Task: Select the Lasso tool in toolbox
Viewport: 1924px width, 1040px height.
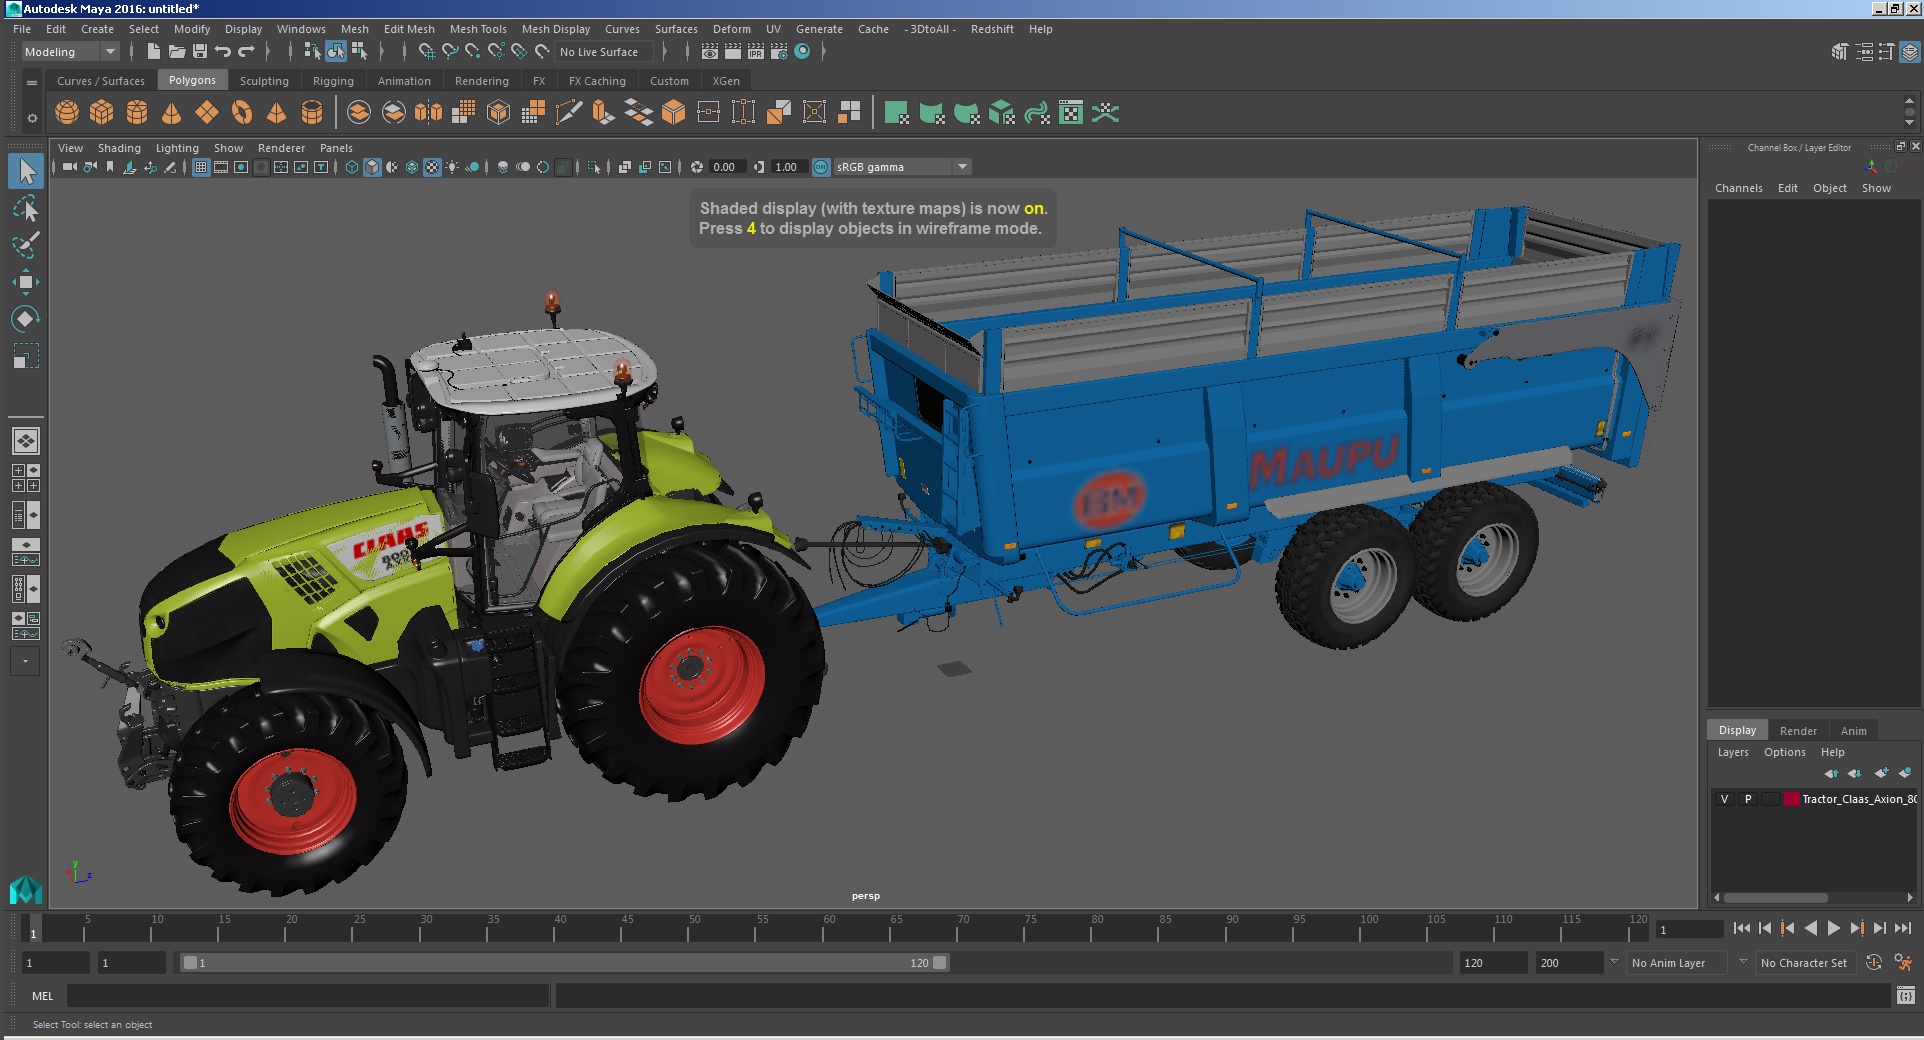Action: [26, 208]
